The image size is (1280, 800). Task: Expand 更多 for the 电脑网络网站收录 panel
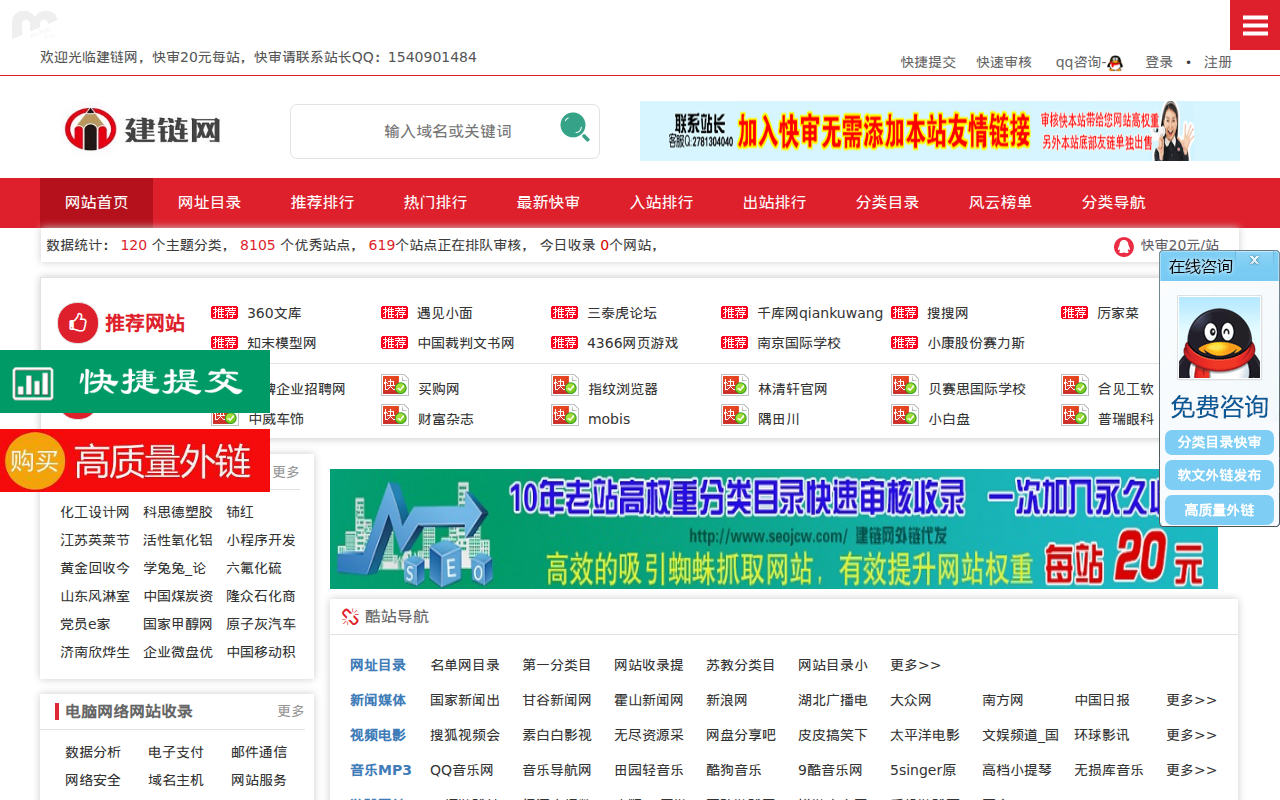click(x=290, y=711)
